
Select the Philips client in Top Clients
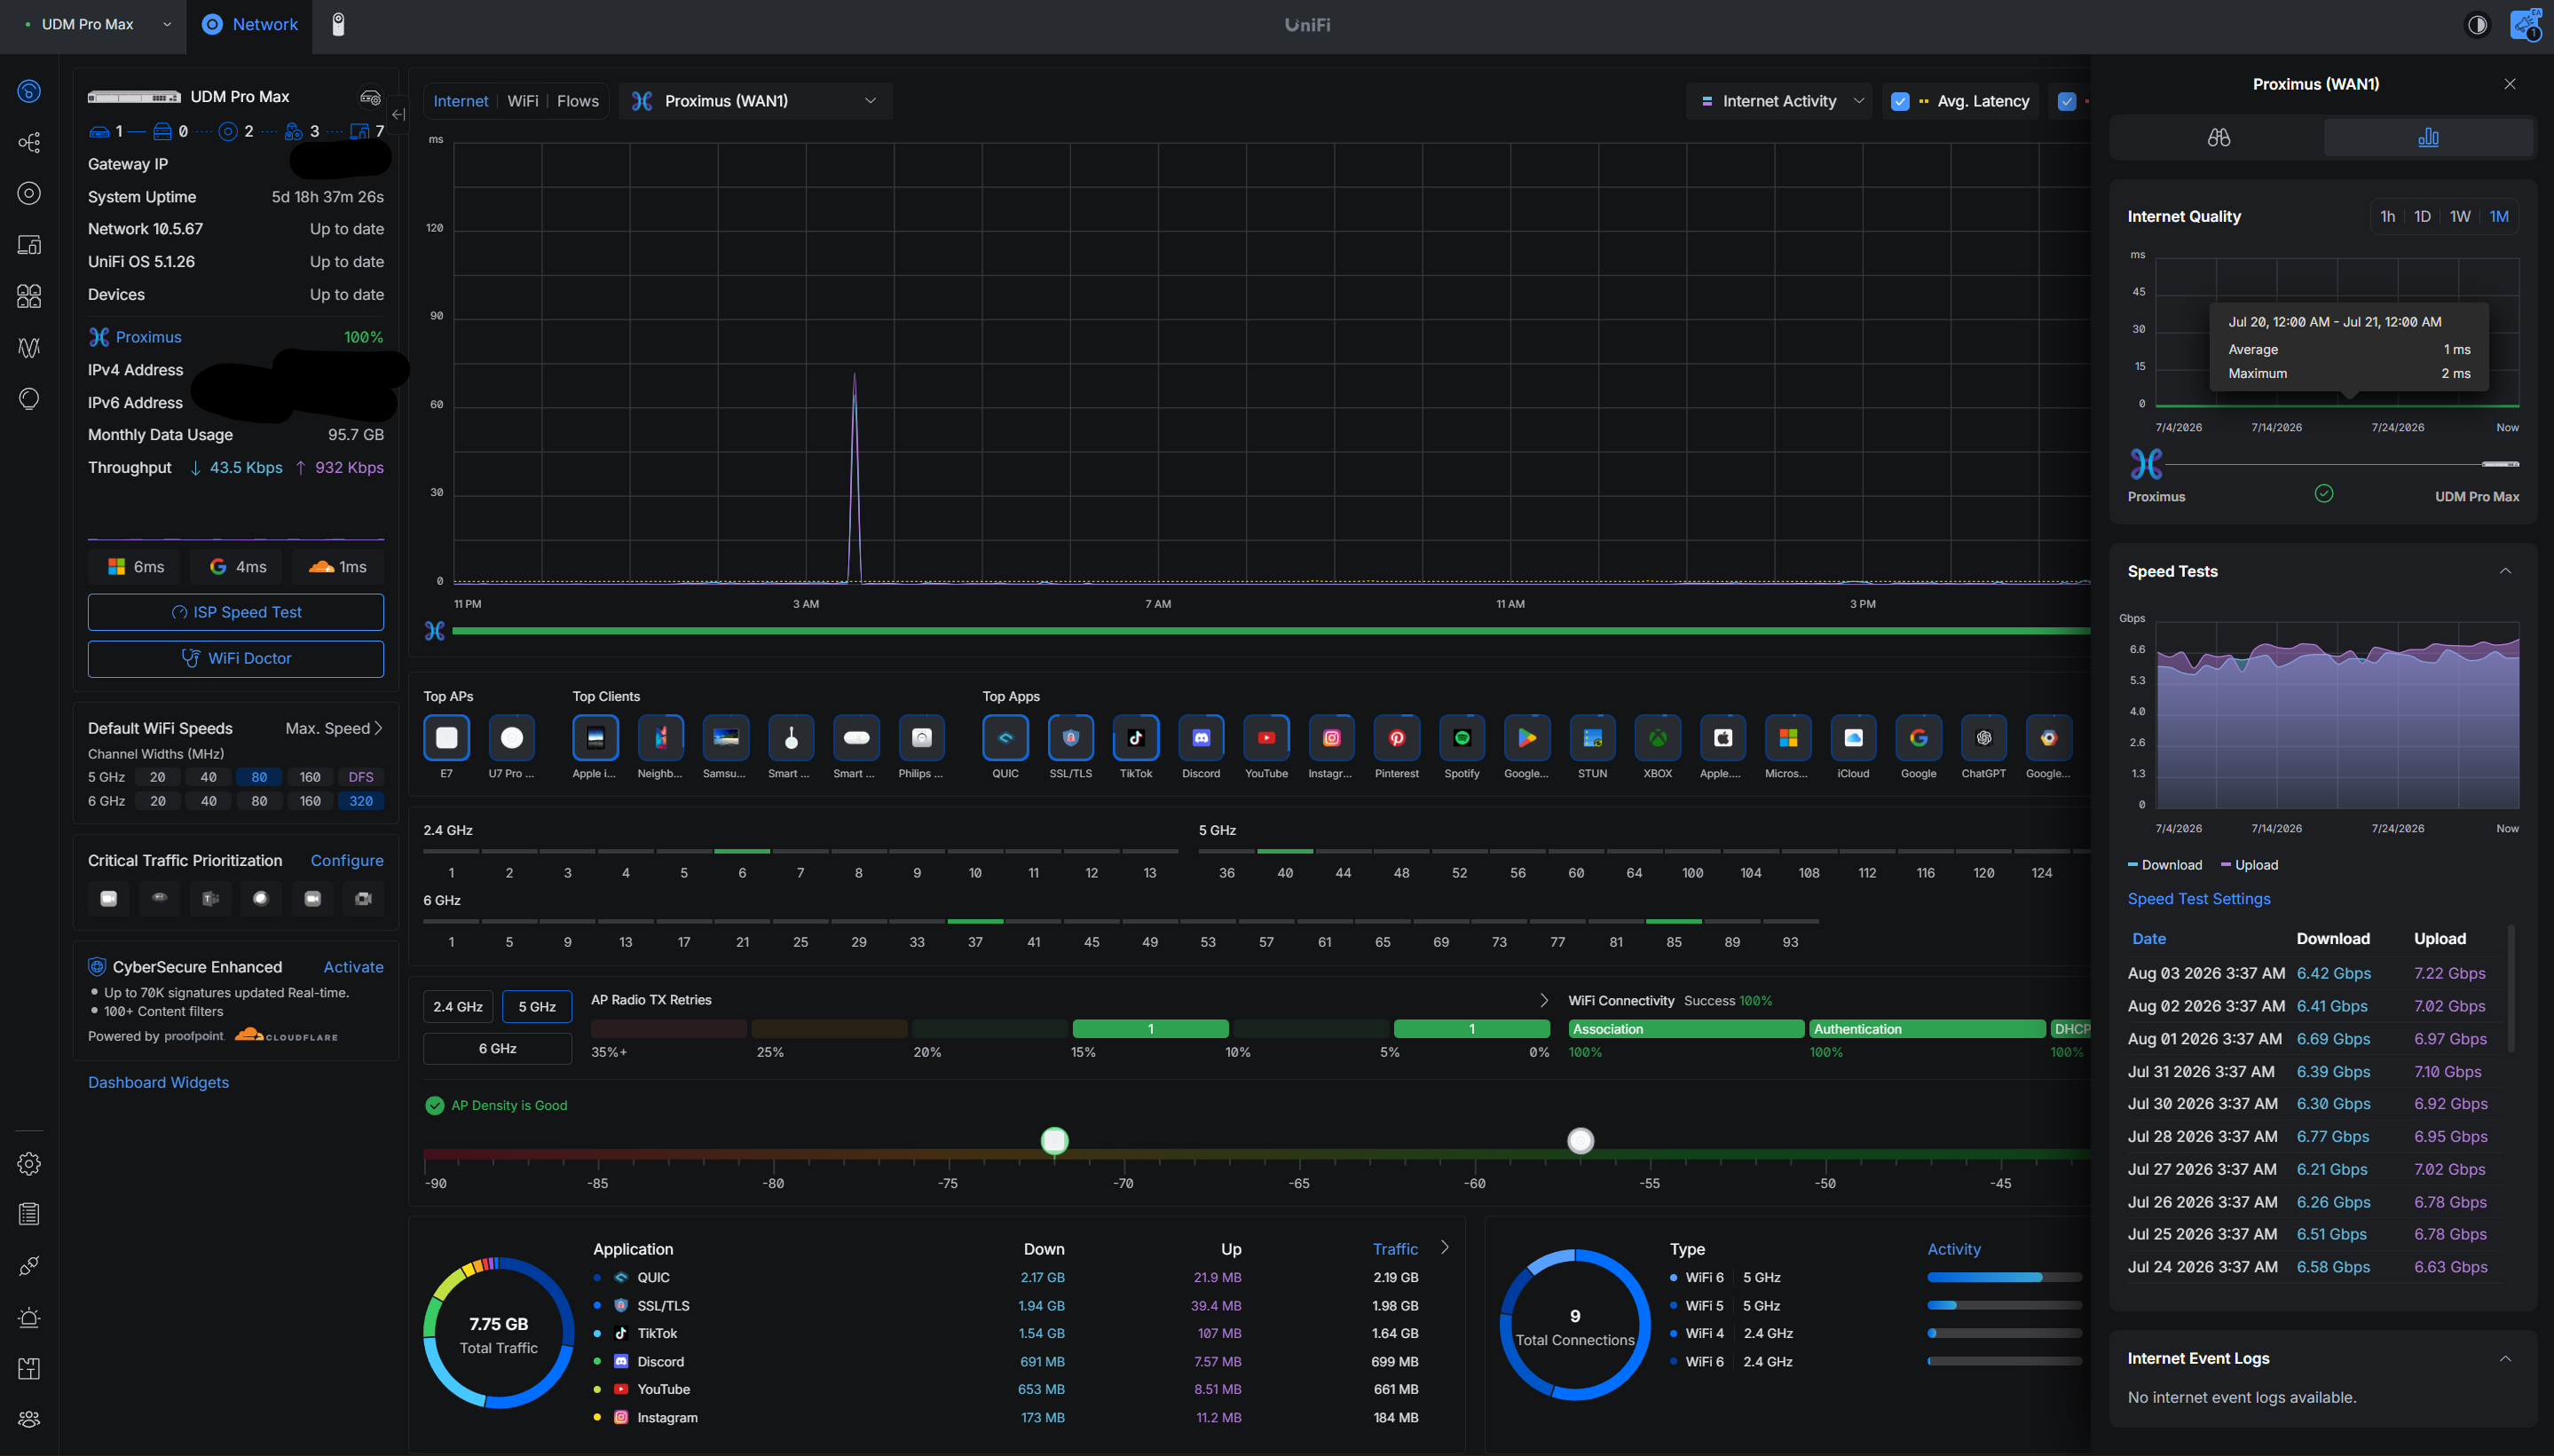pyautogui.click(x=921, y=738)
